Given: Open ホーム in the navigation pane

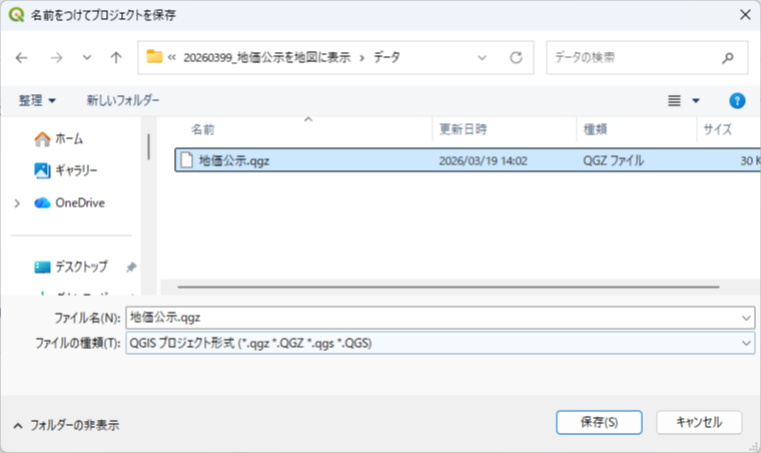Looking at the screenshot, I should coord(60,138).
